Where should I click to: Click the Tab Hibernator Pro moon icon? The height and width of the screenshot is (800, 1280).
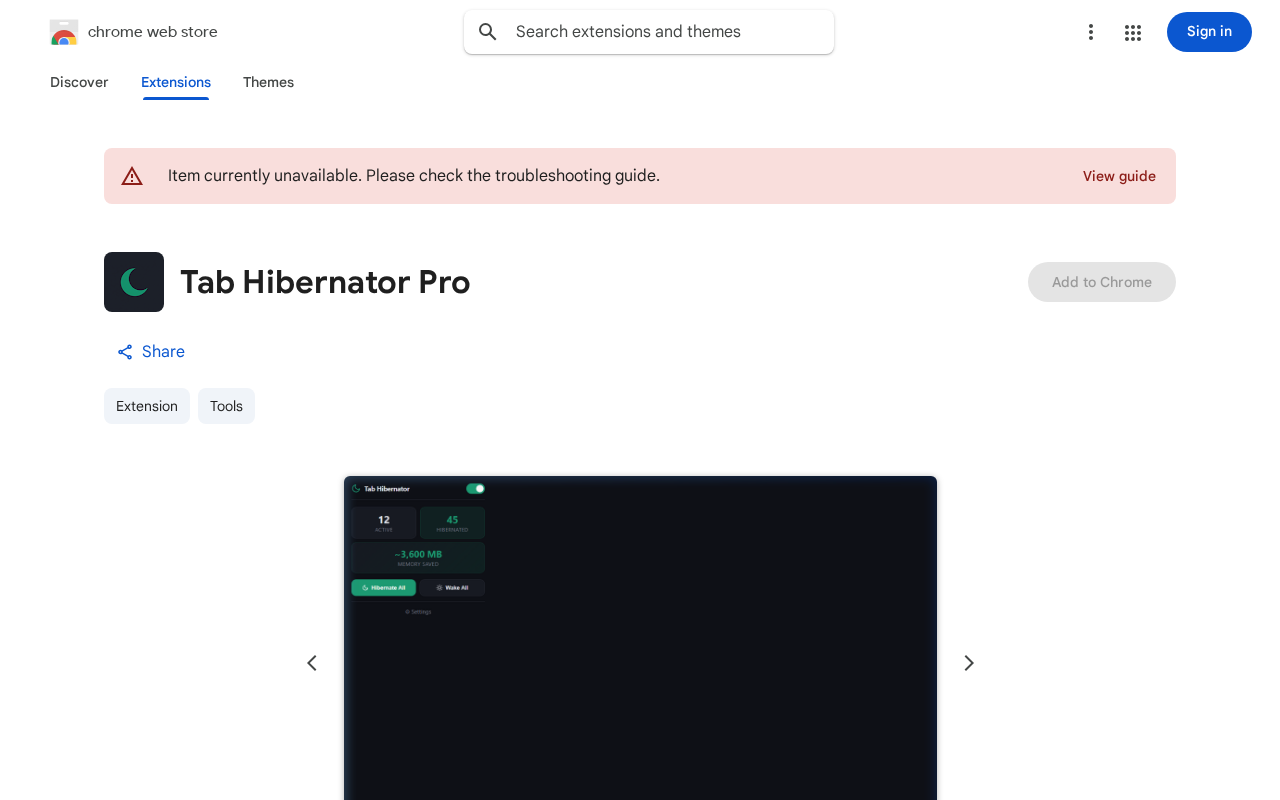click(134, 282)
